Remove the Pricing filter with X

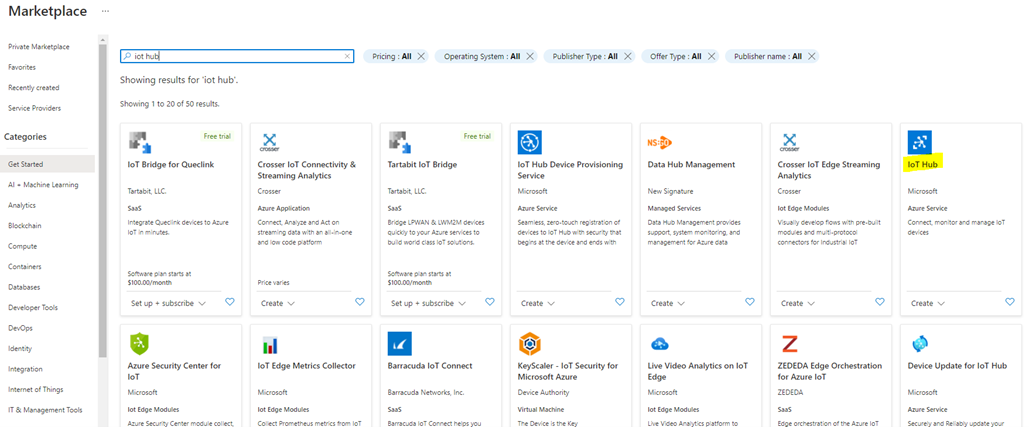coord(421,56)
